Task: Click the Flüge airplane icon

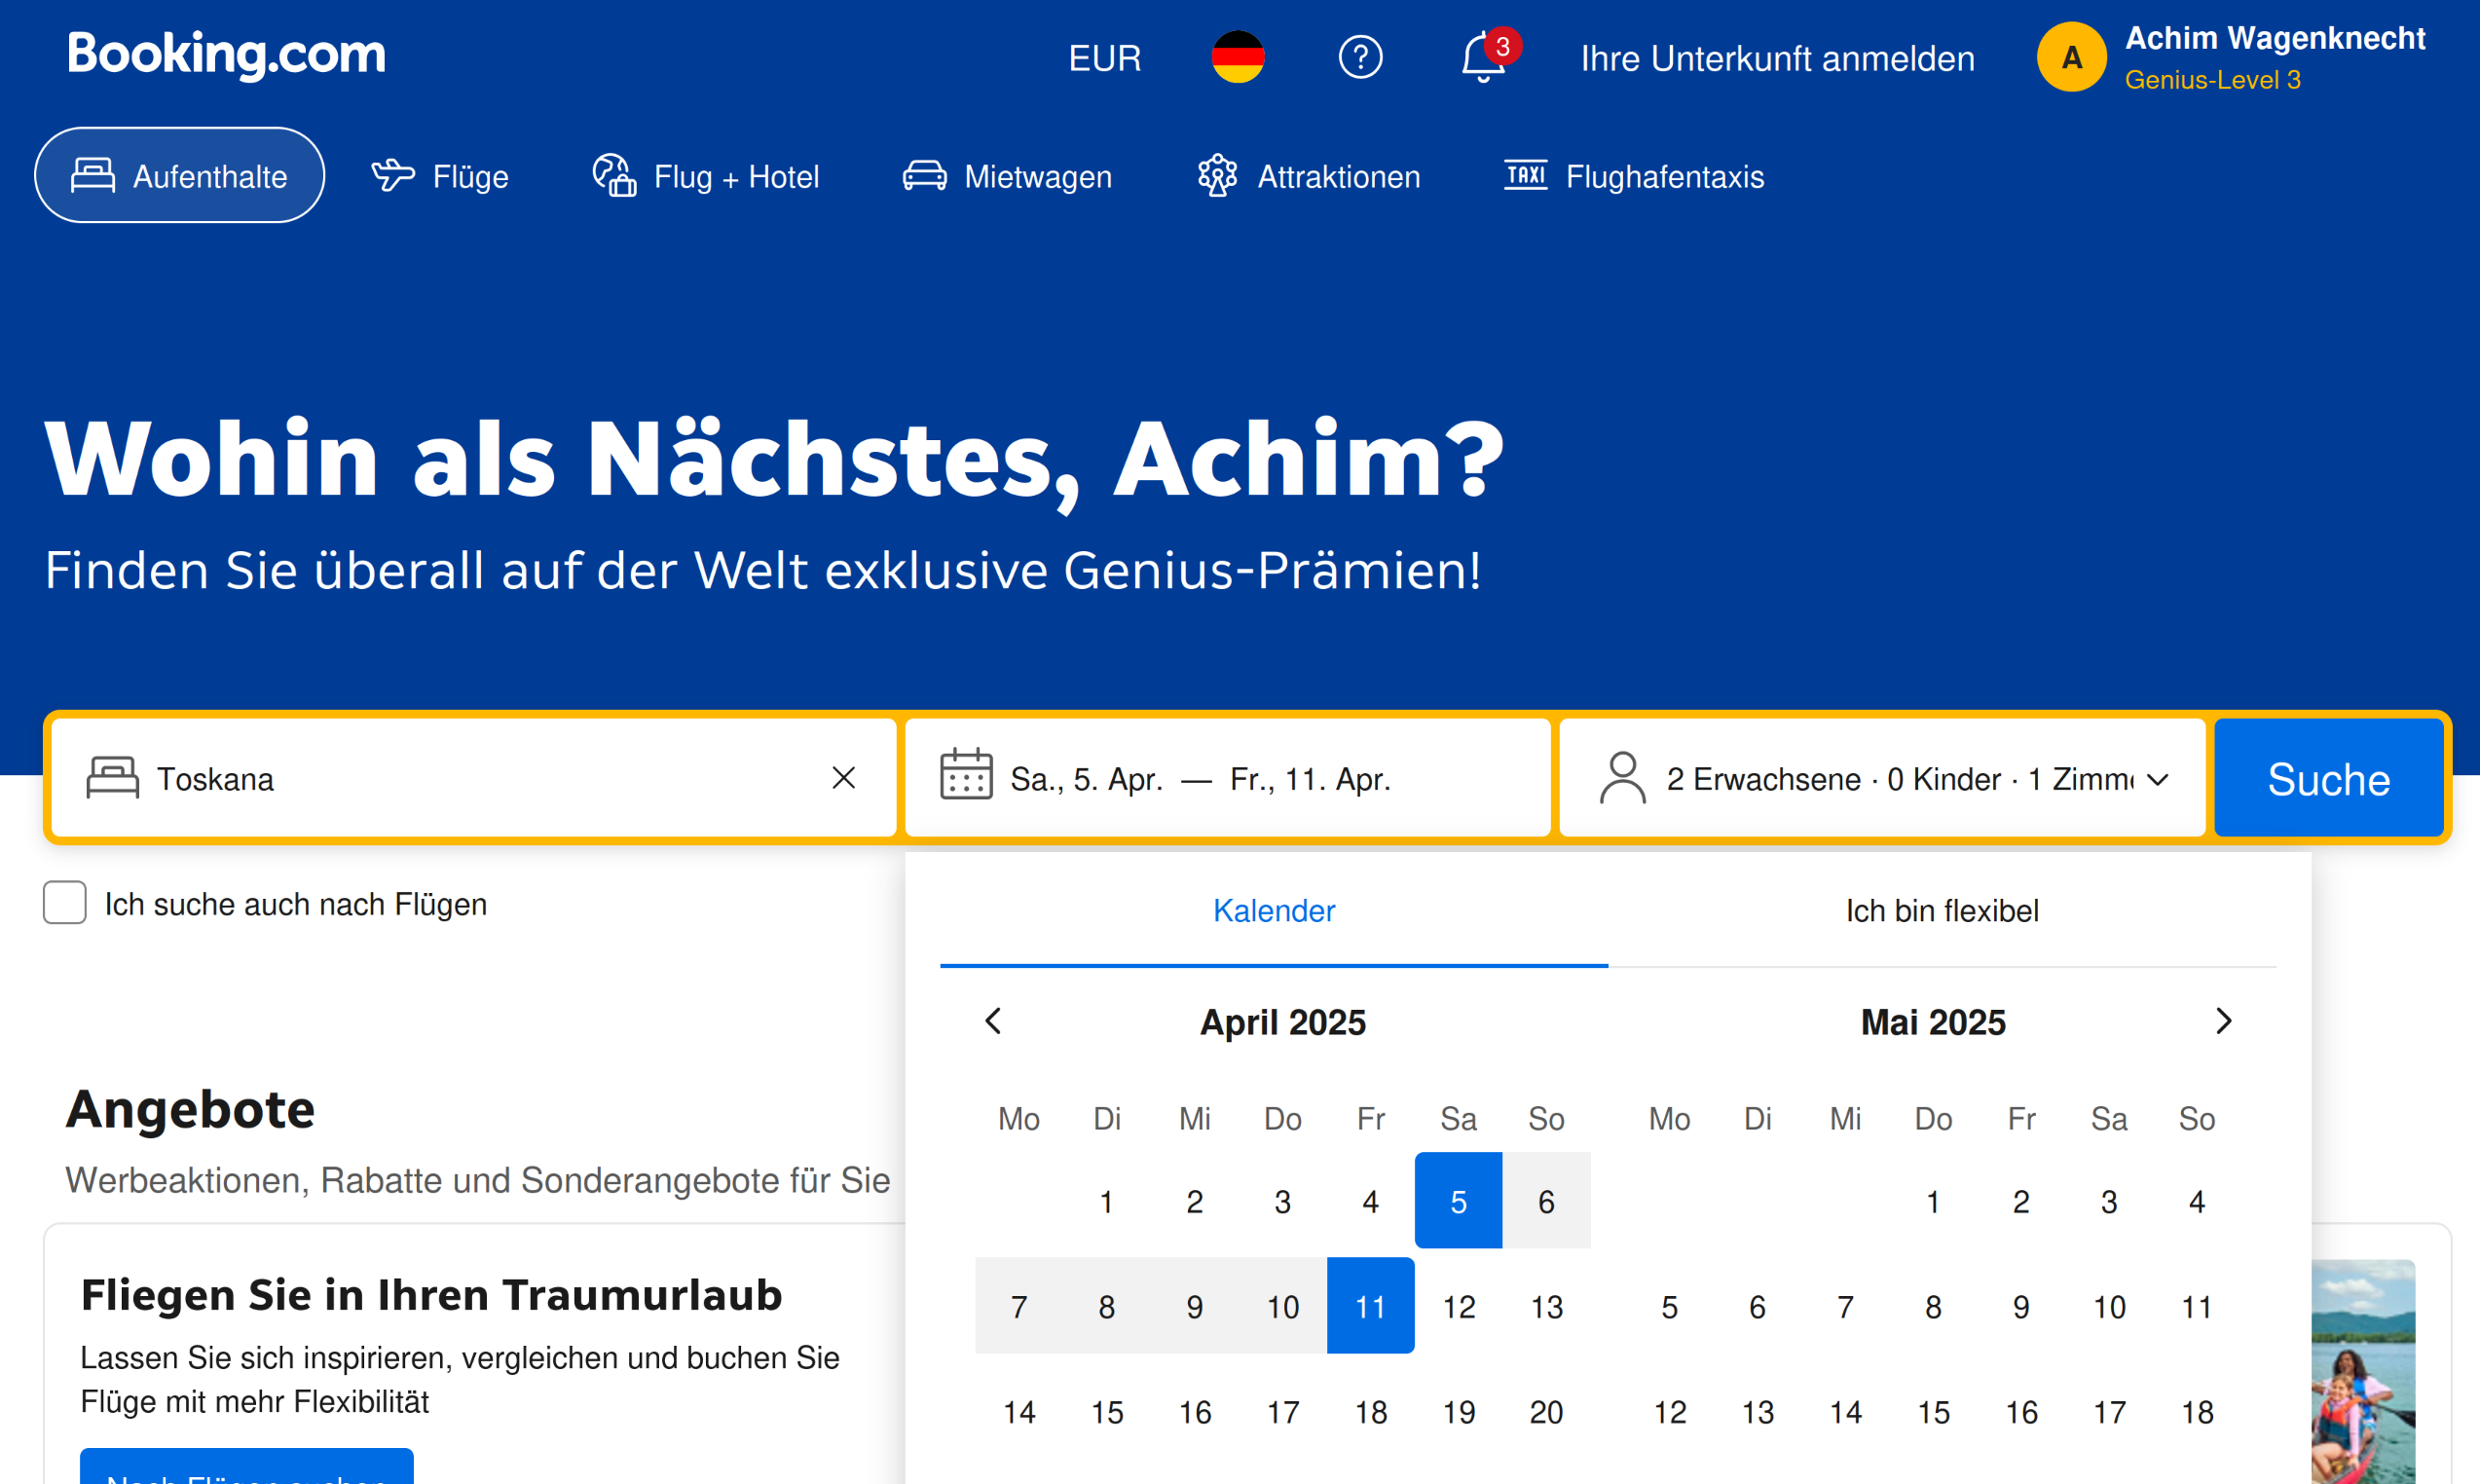Action: point(392,175)
